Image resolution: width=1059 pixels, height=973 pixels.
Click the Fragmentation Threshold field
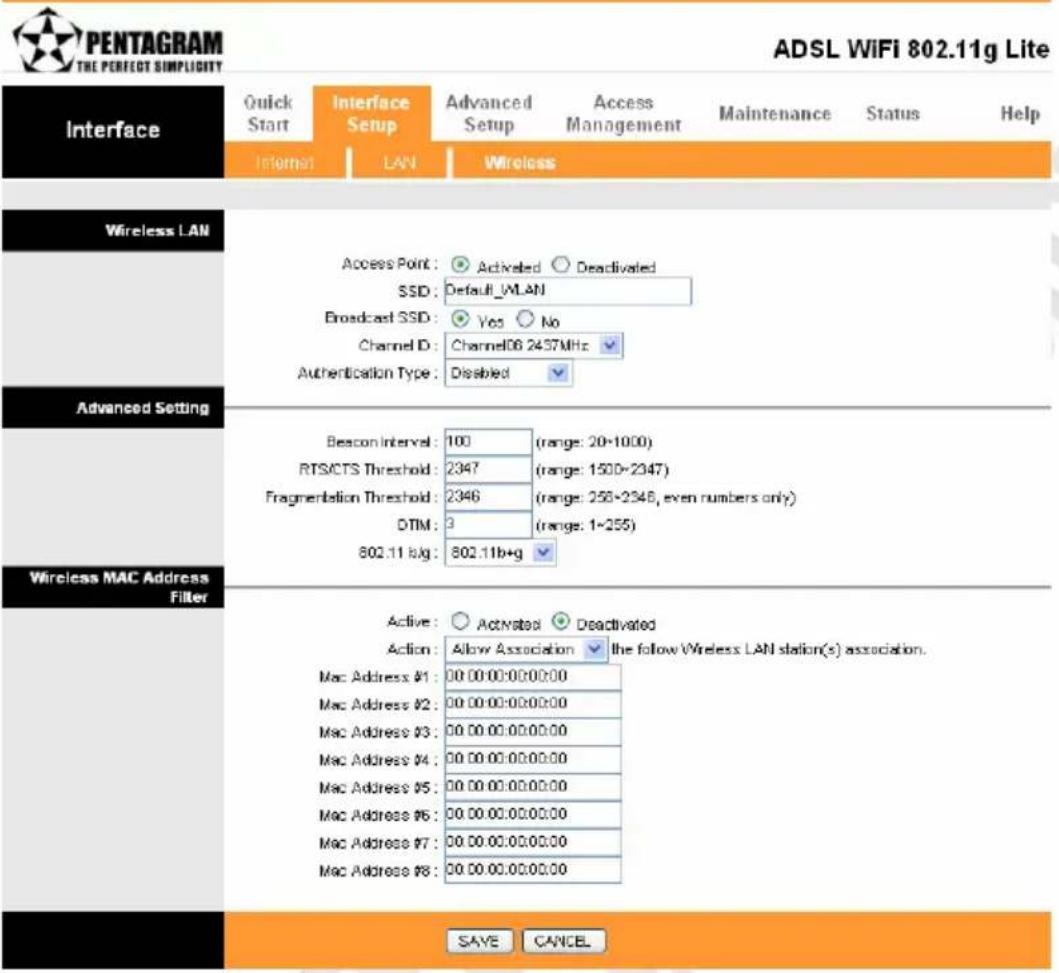[488, 497]
